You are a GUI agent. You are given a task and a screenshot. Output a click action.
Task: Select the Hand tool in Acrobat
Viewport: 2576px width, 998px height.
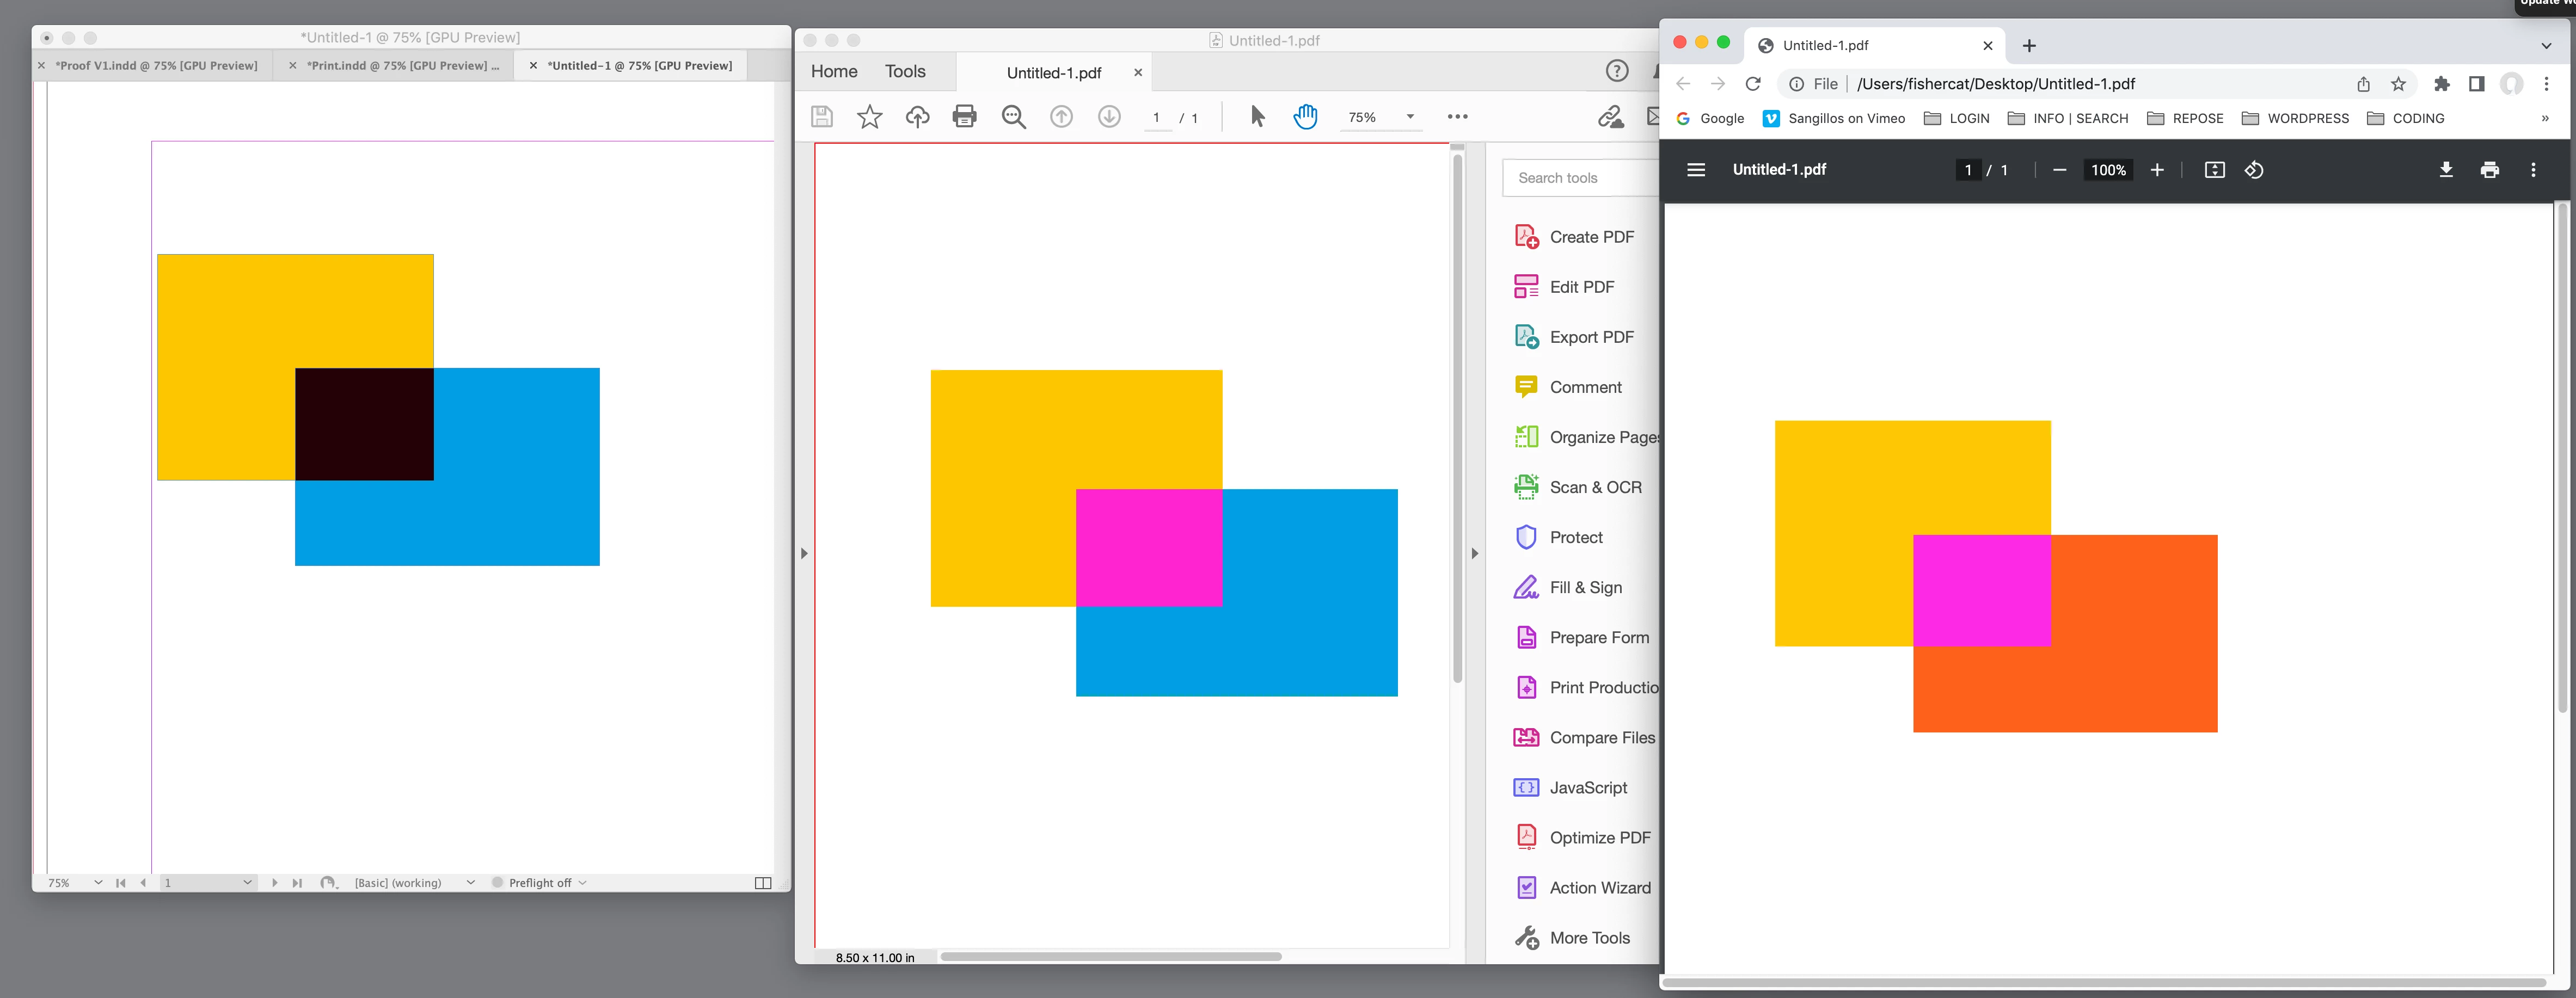(1305, 117)
